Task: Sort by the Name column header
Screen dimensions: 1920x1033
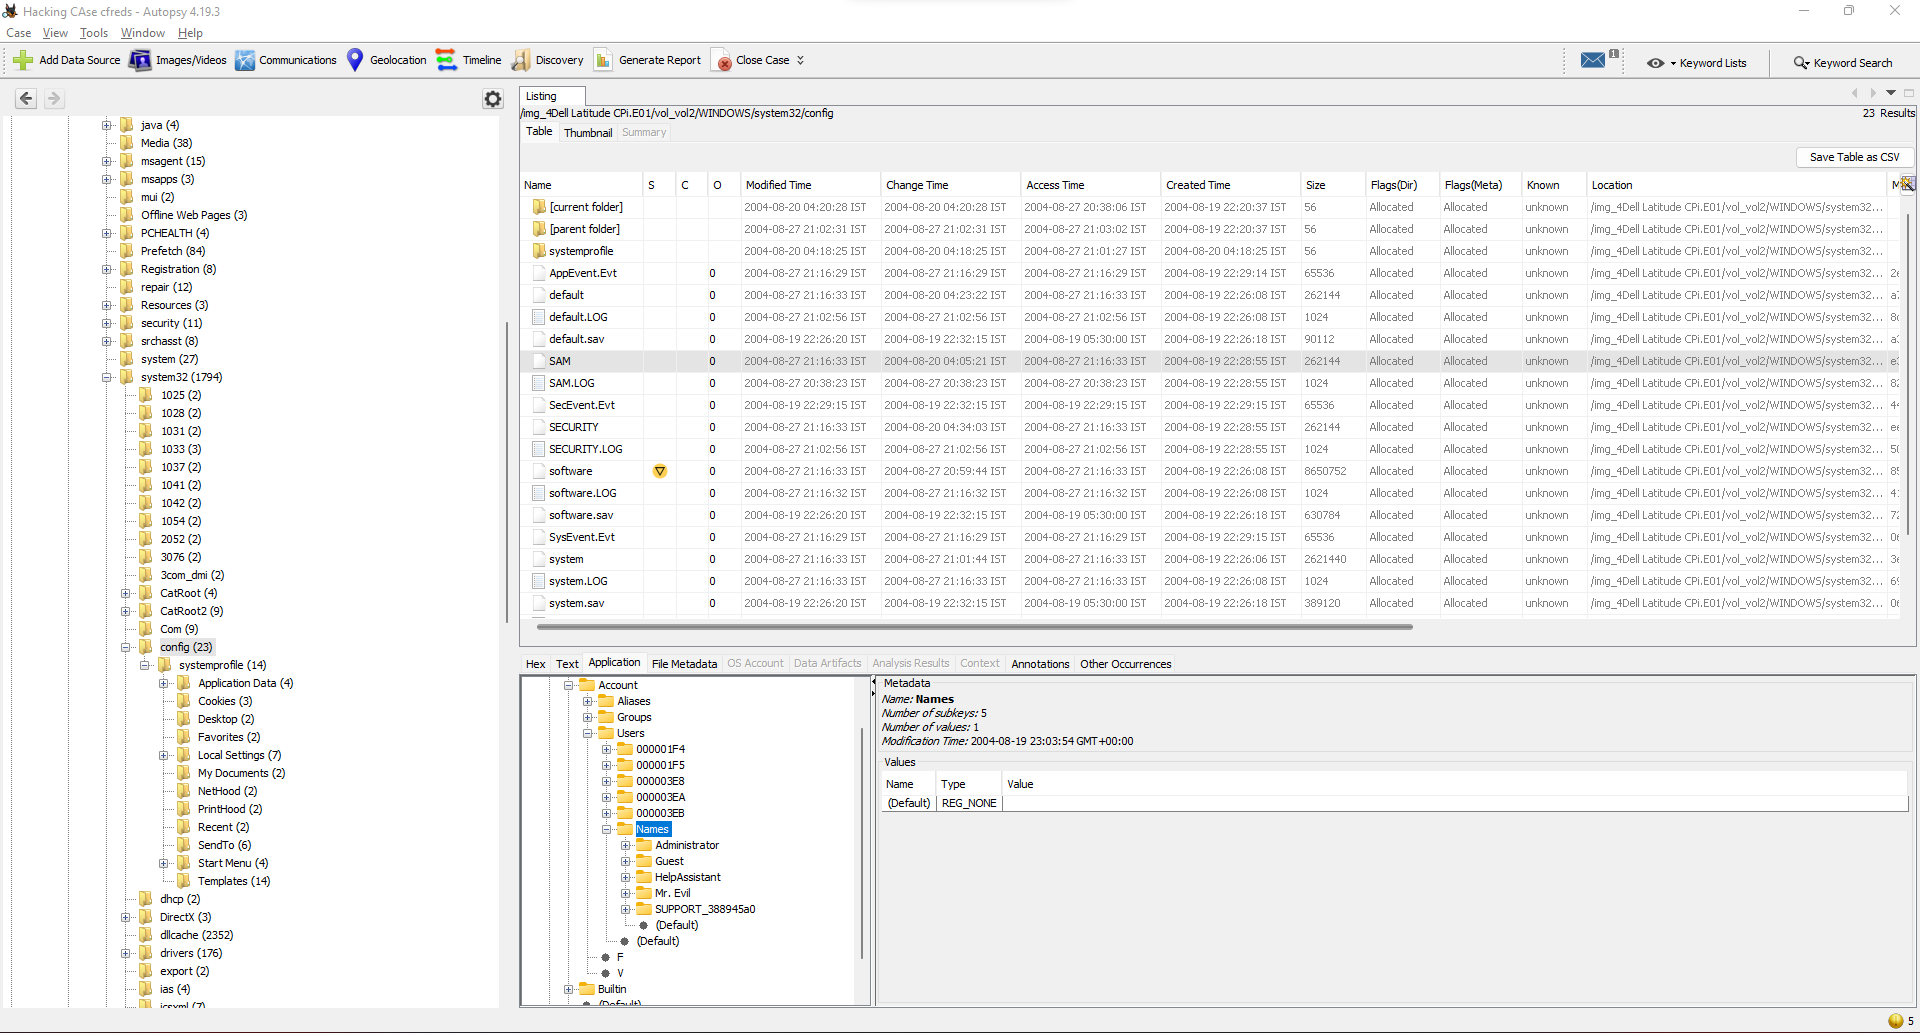Action: pyautogui.click(x=582, y=185)
